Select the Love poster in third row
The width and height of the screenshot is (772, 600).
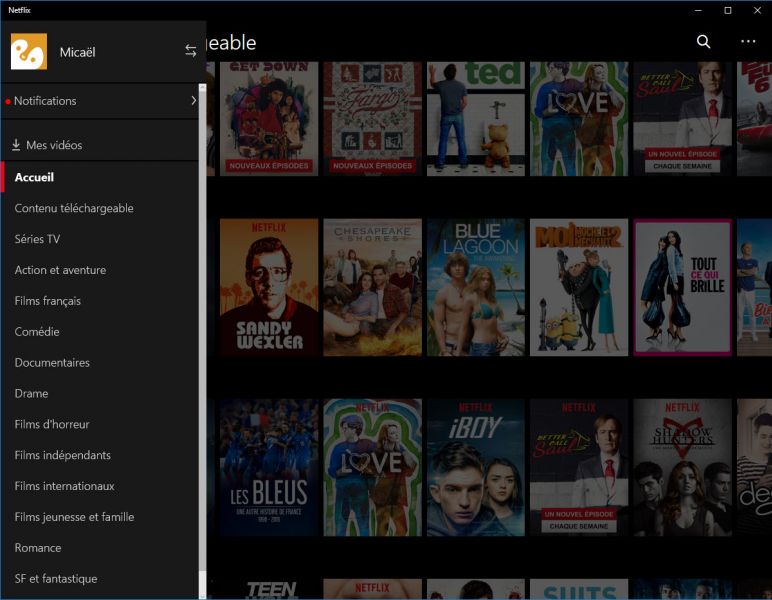(372, 468)
